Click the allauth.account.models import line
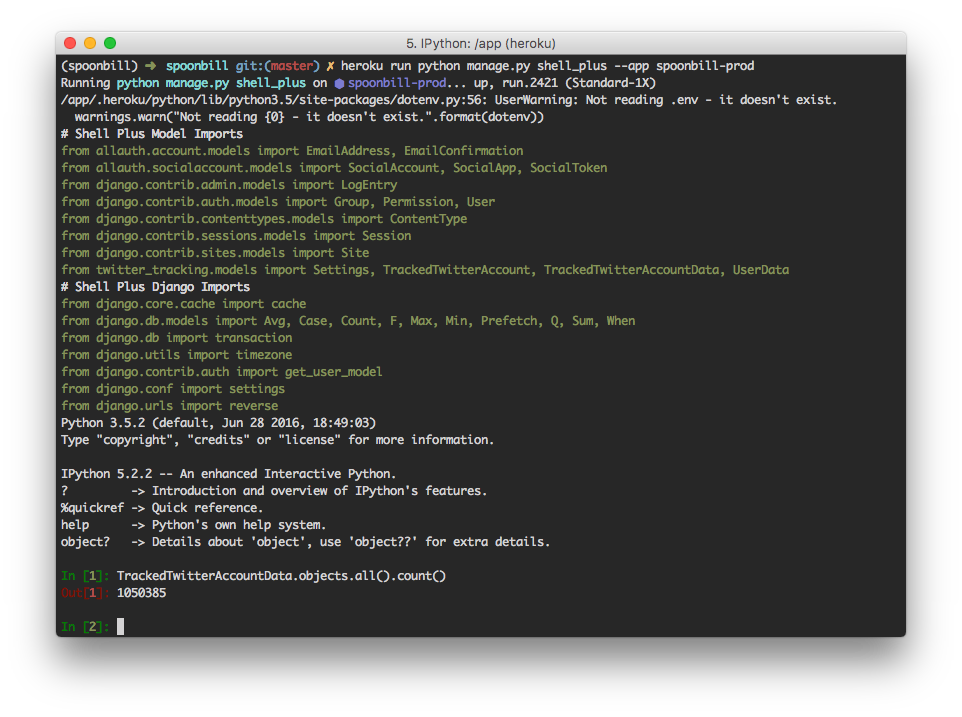The height and width of the screenshot is (717, 962). coord(292,151)
